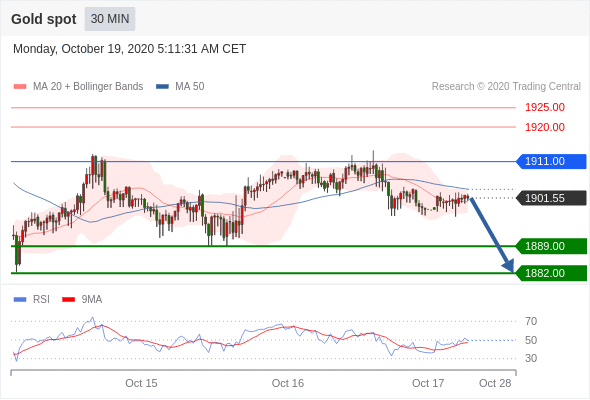Click the Oct 28 time axis label

coord(495,383)
